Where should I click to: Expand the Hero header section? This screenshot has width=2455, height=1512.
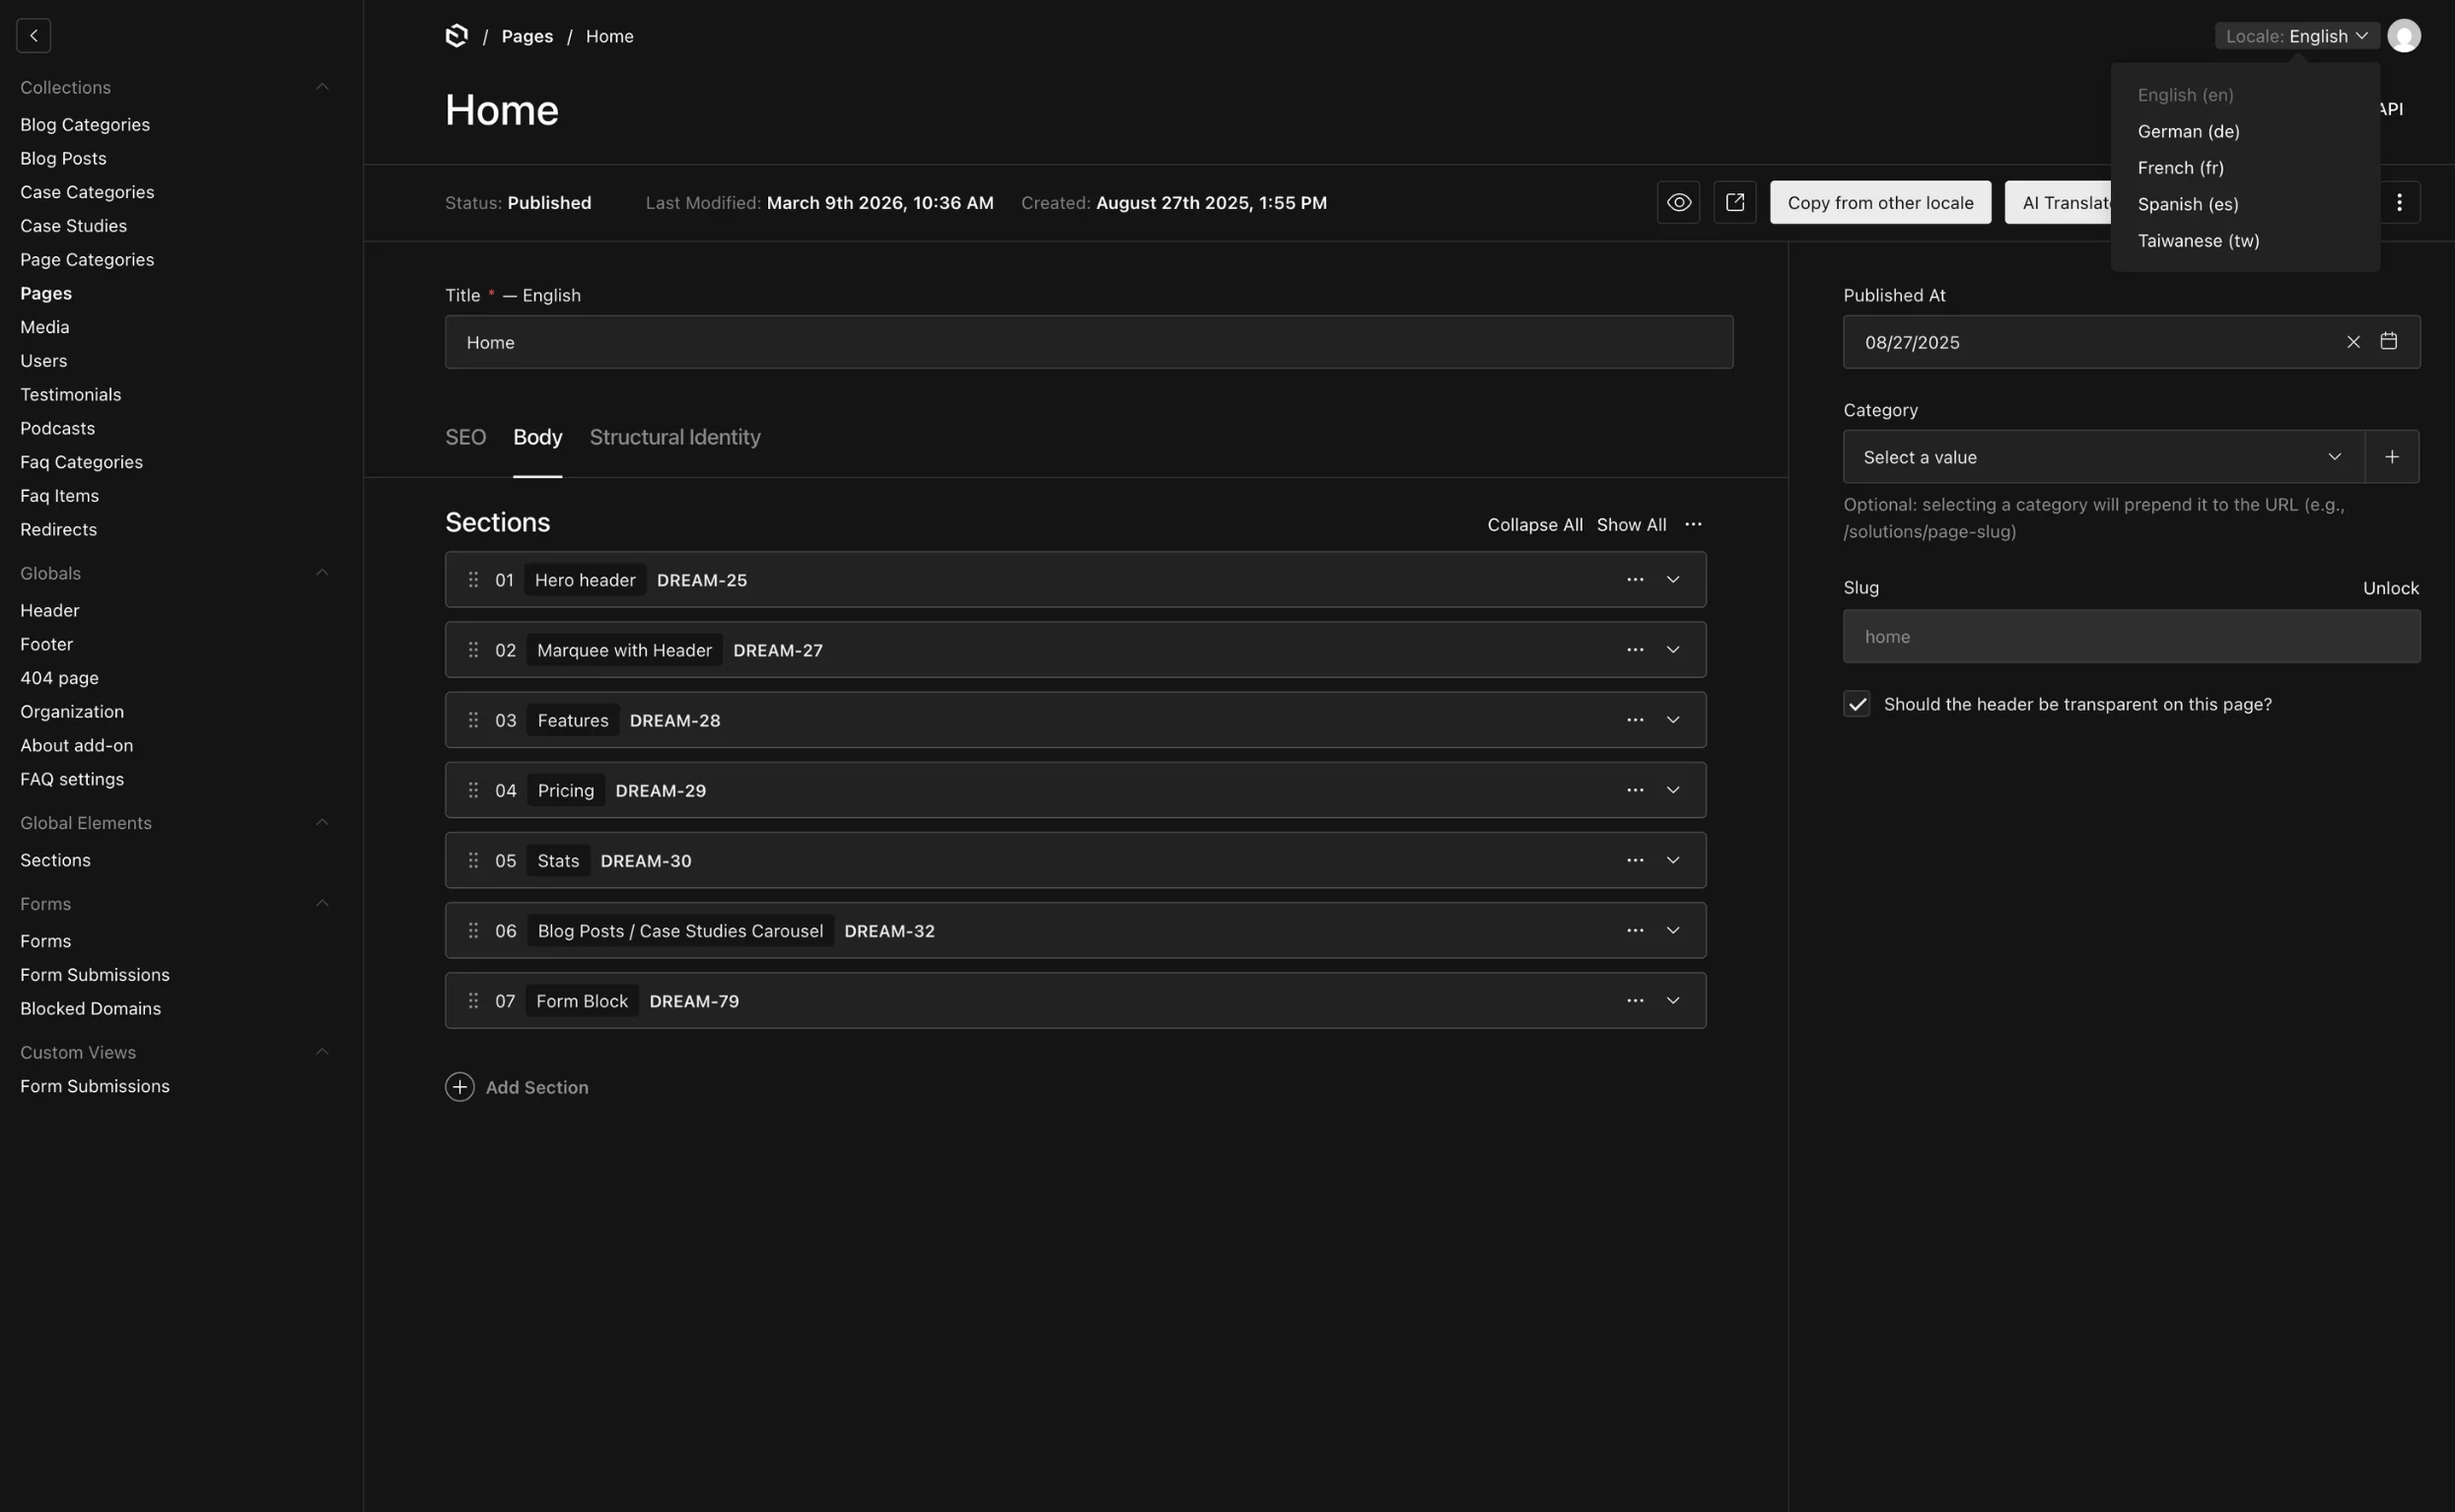tap(1672, 580)
